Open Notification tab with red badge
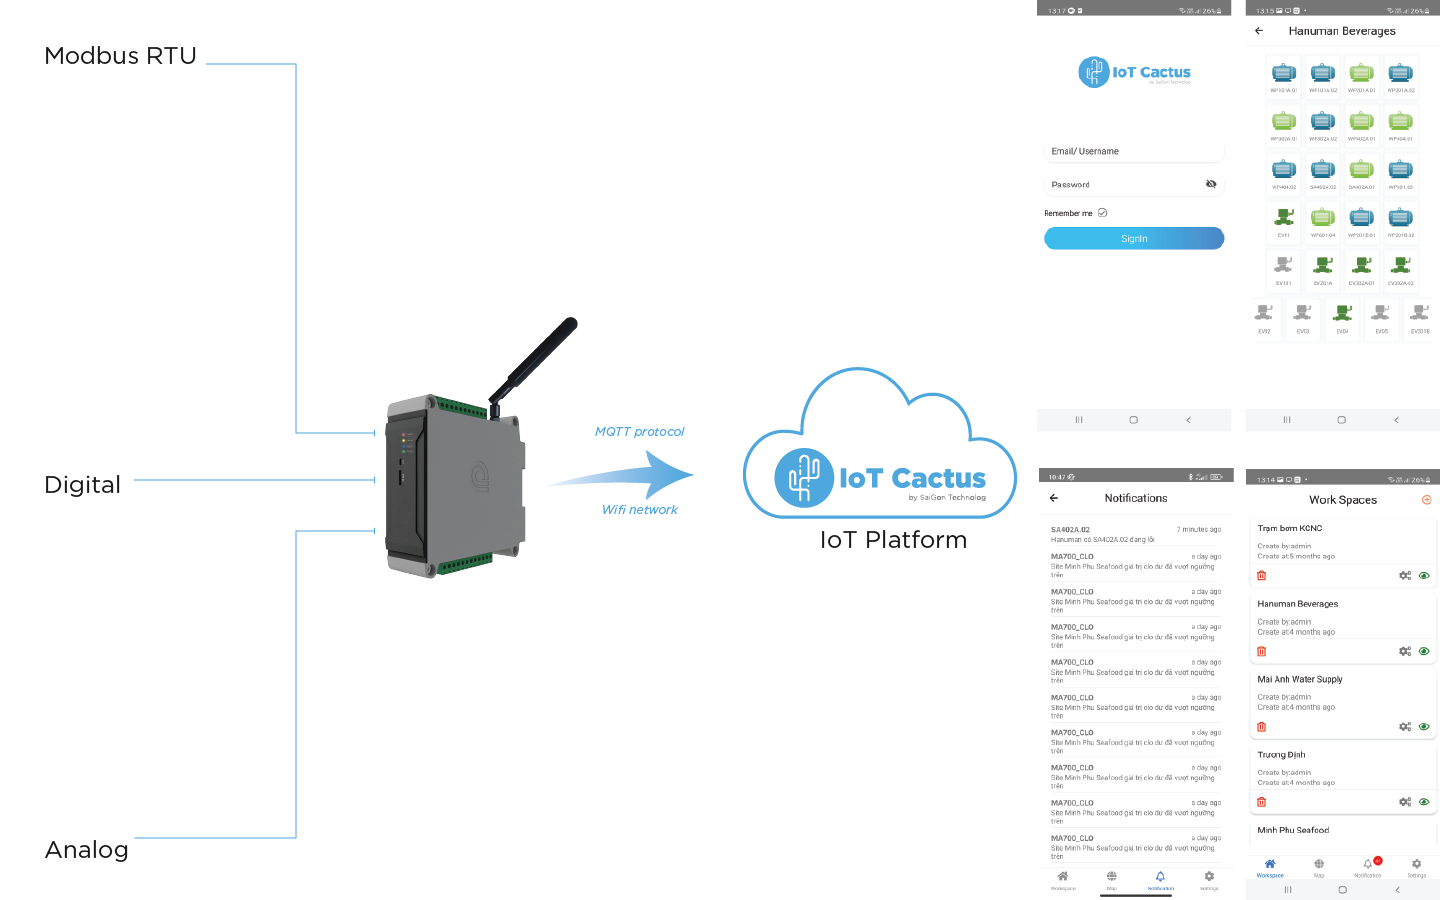The width and height of the screenshot is (1440, 900). click(1368, 867)
